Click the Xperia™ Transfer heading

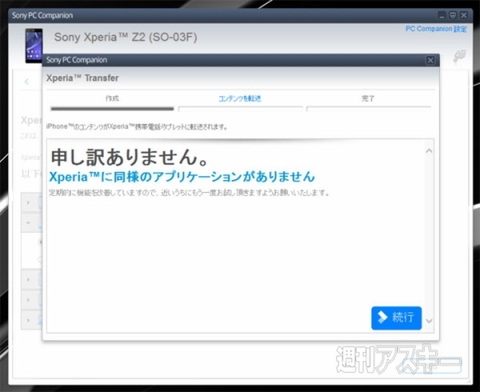click(82, 78)
